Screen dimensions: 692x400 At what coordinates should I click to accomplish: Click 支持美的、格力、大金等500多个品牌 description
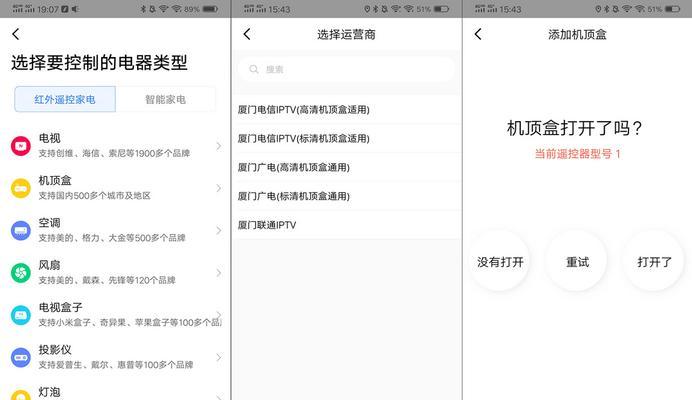coord(112,238)
